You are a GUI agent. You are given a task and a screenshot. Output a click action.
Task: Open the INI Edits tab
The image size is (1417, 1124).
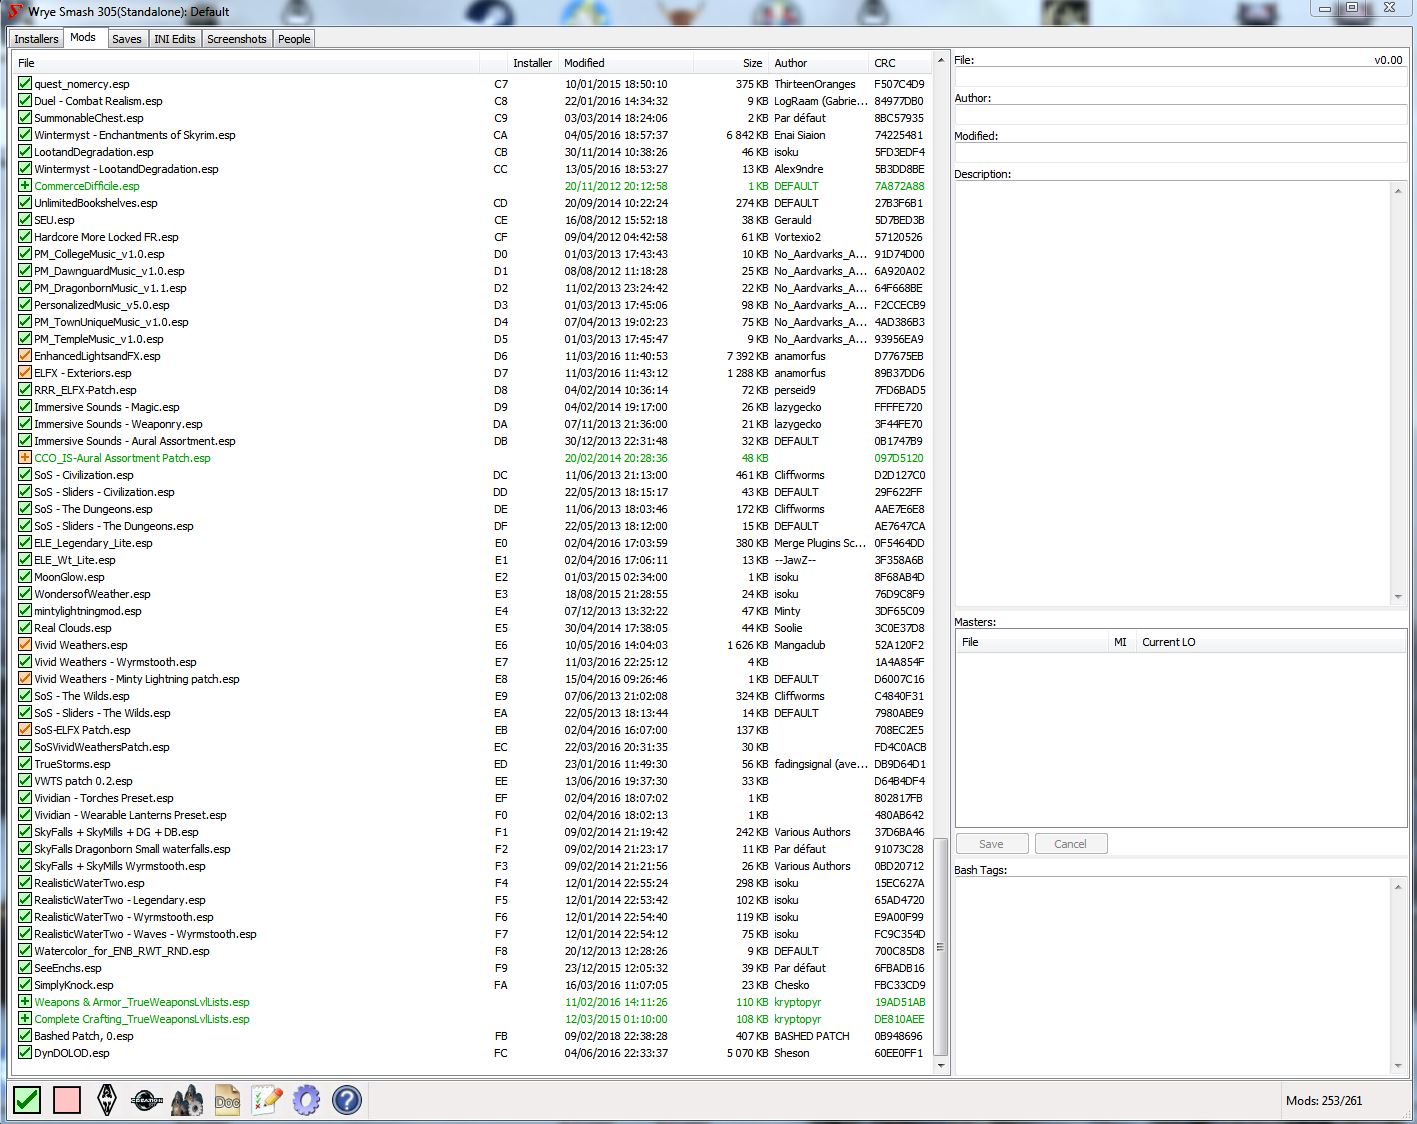175,39
